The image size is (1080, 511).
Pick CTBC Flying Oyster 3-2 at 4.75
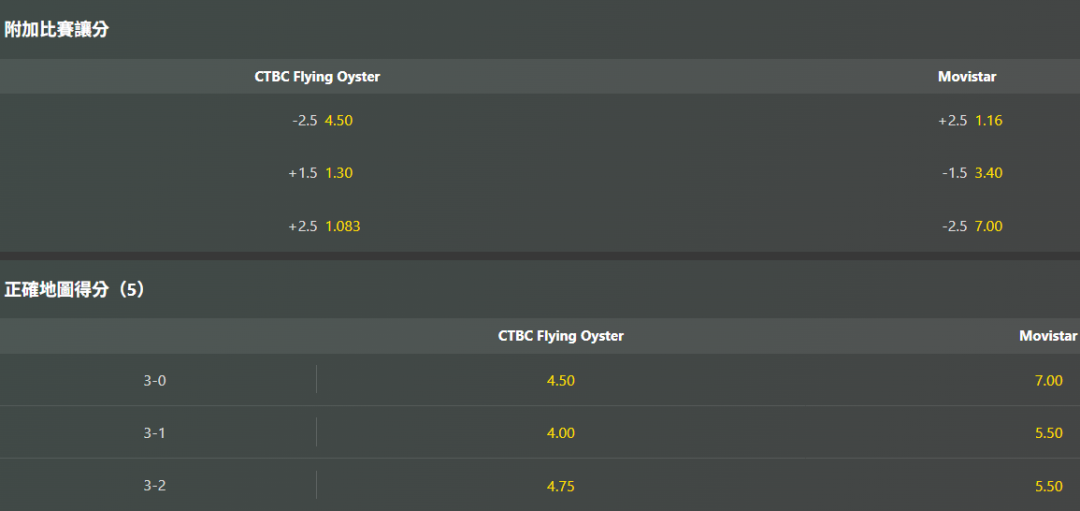point(561,486)
